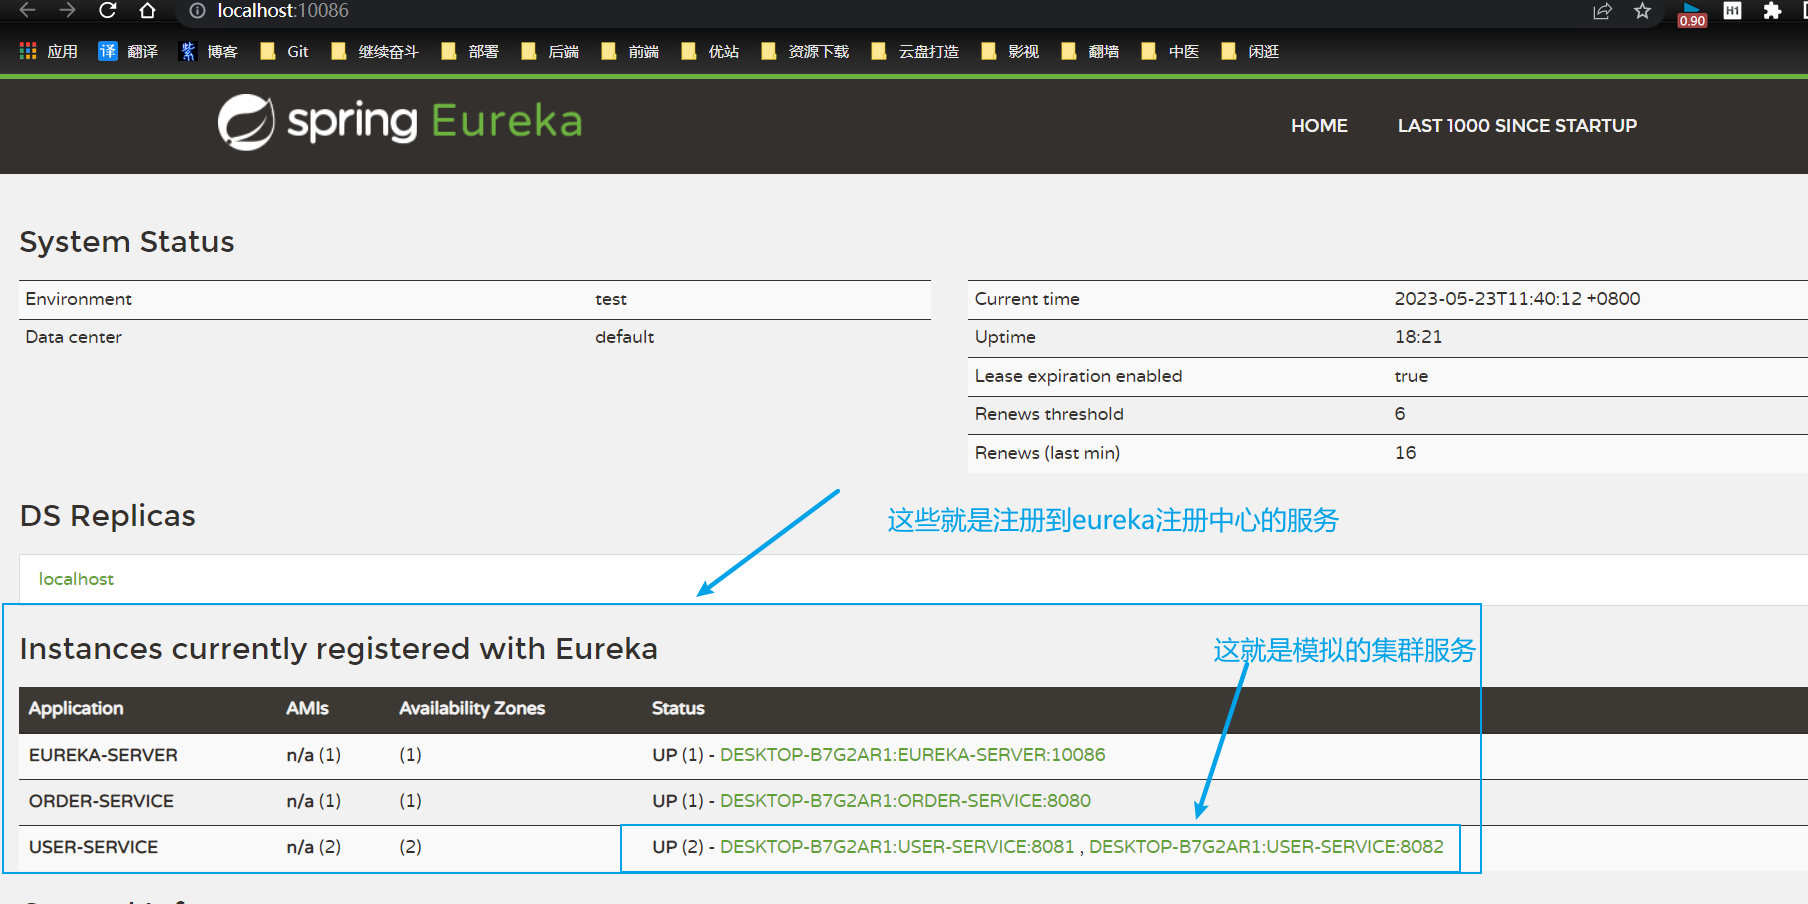Open the extension showing the 0.90 badge

[1692, 14]
